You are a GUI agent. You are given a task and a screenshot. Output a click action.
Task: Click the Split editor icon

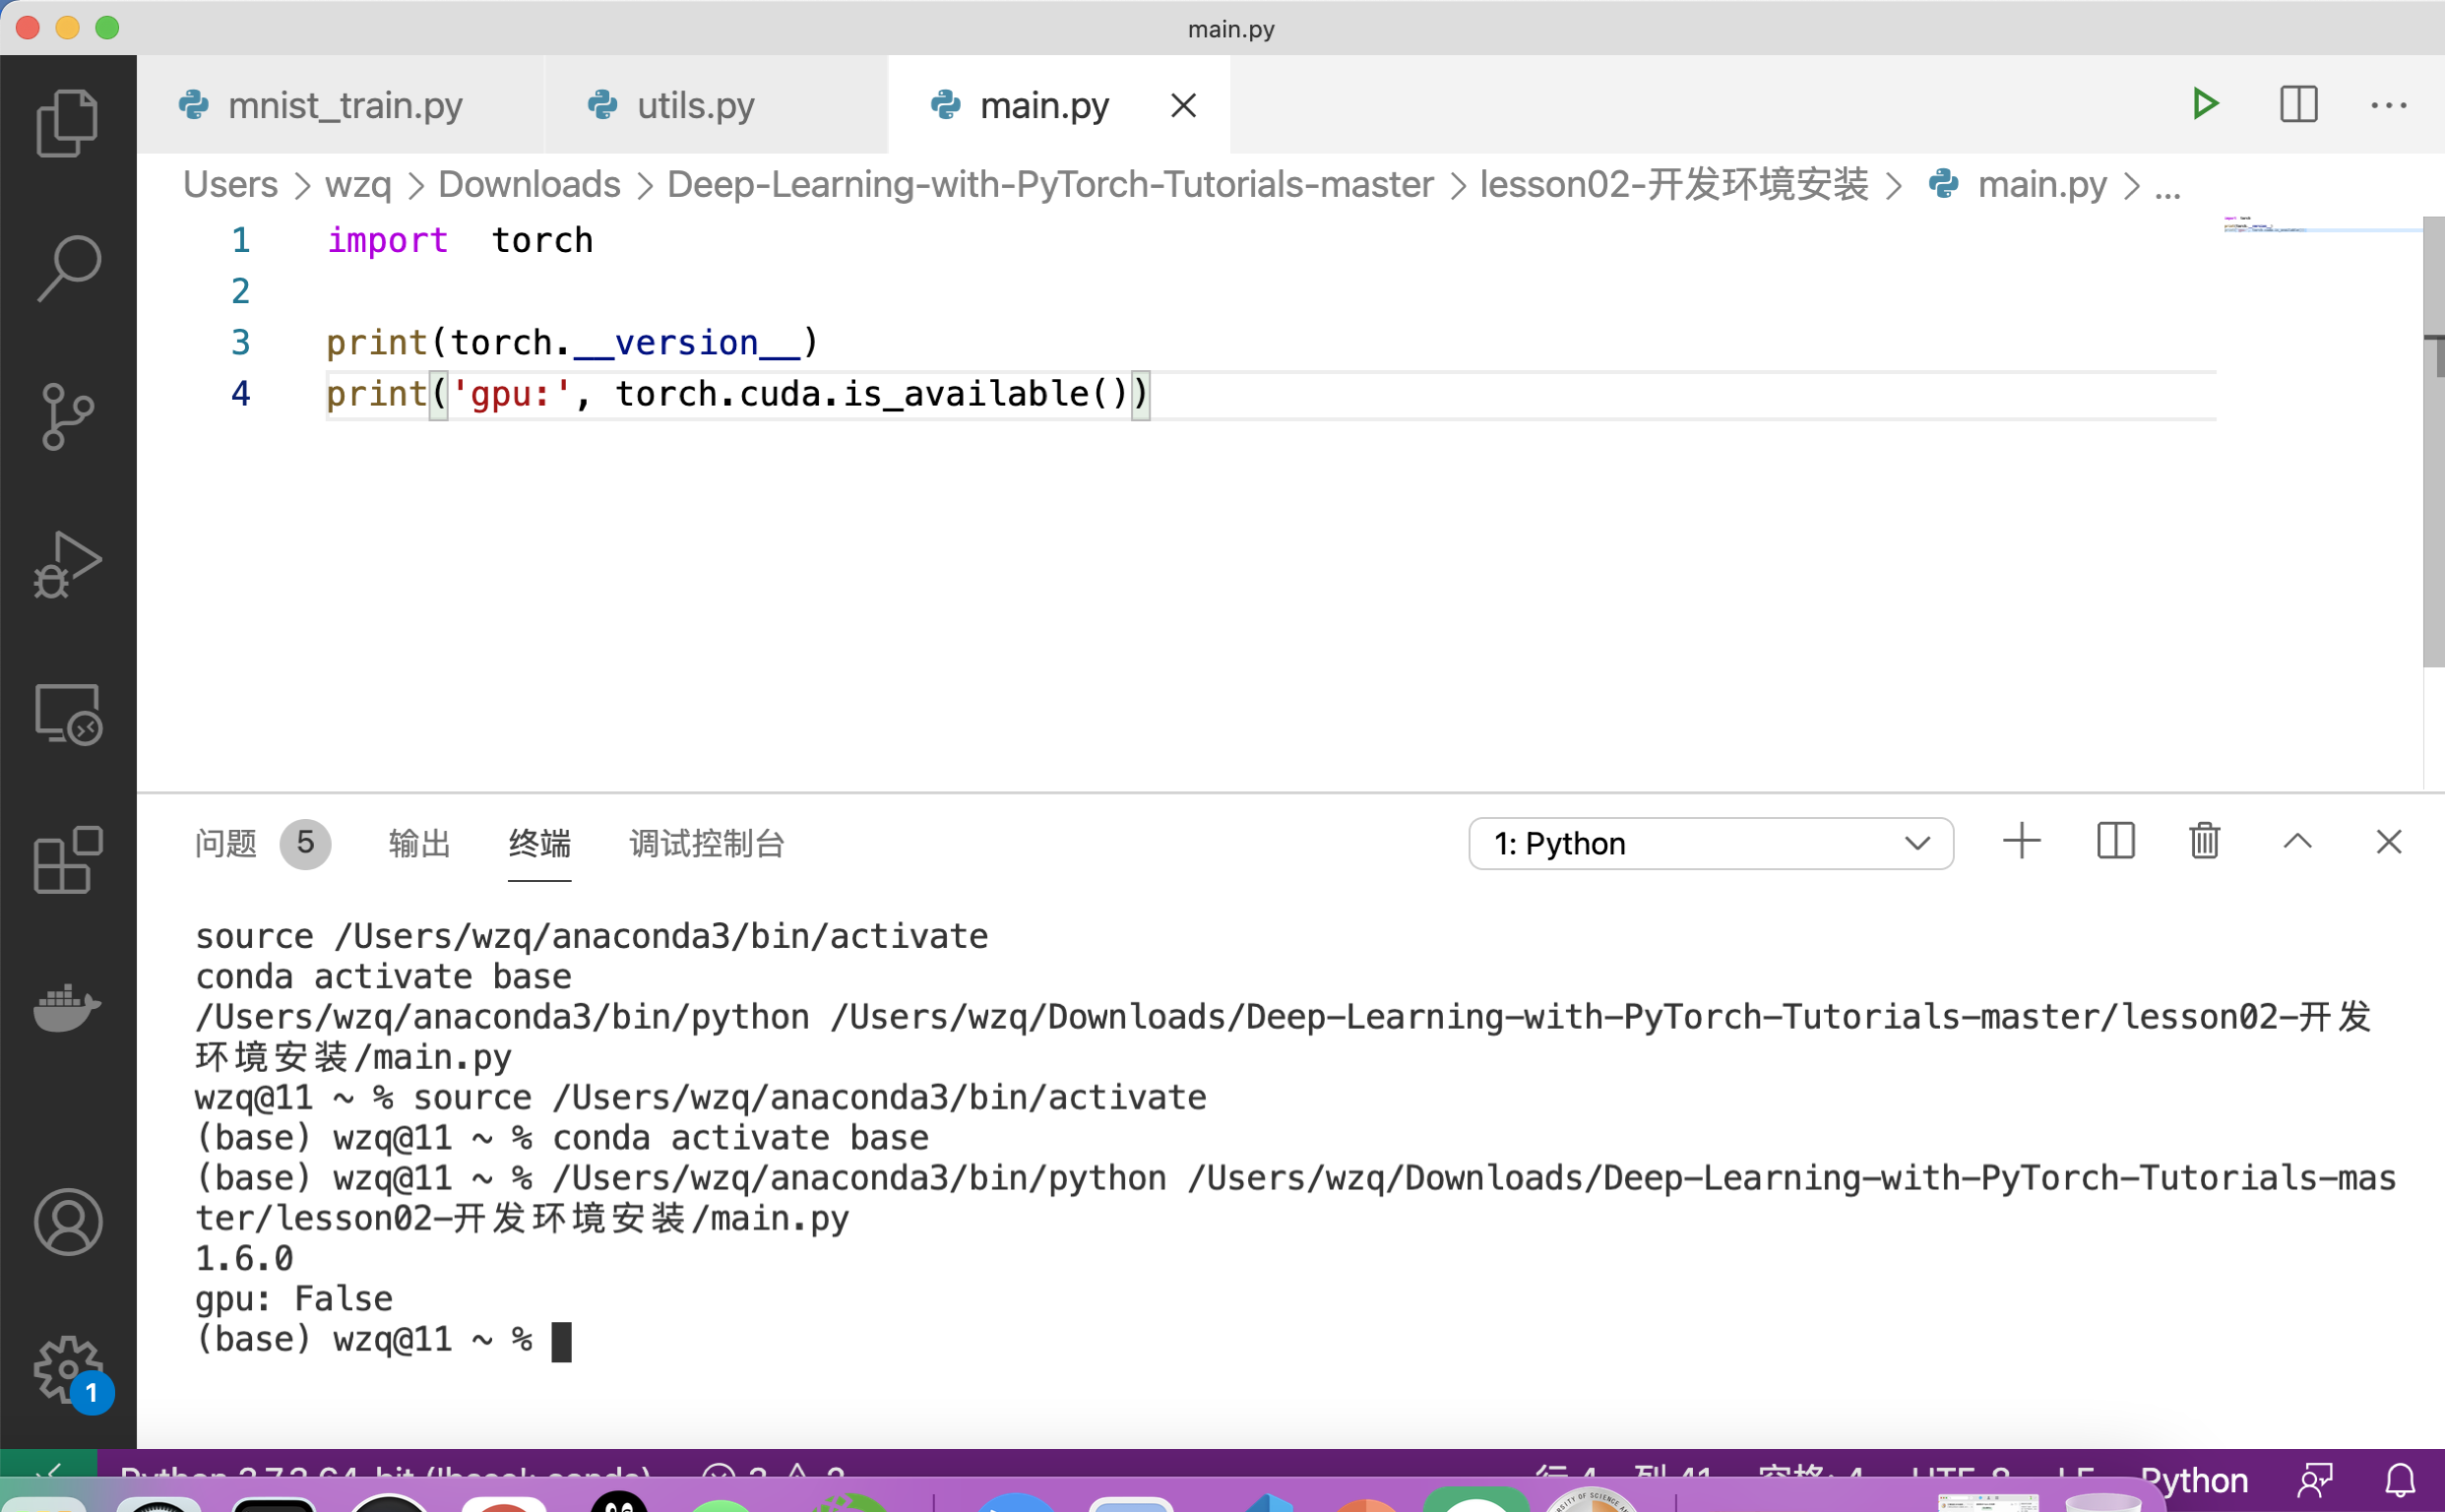point(2298,104)
